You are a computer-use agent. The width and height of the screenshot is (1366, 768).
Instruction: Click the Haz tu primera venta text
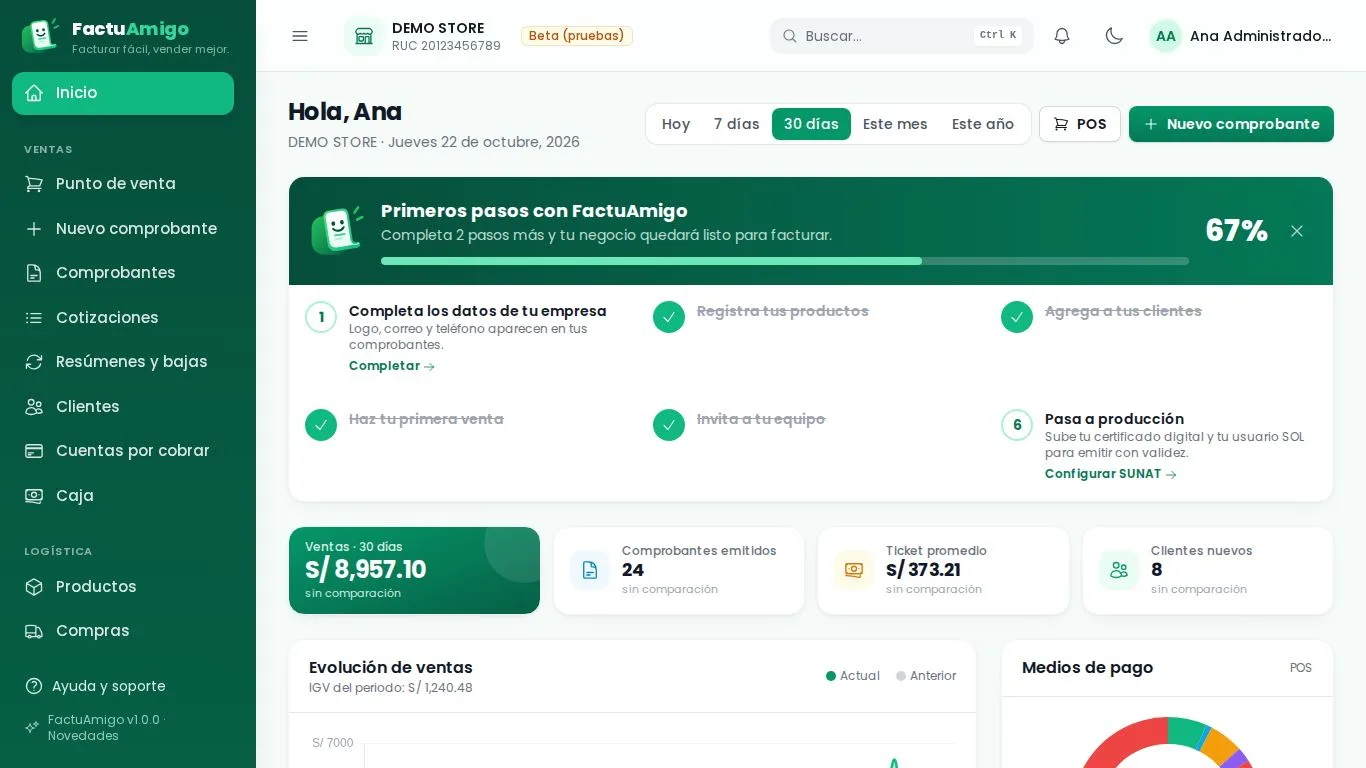tap(426, 419)
